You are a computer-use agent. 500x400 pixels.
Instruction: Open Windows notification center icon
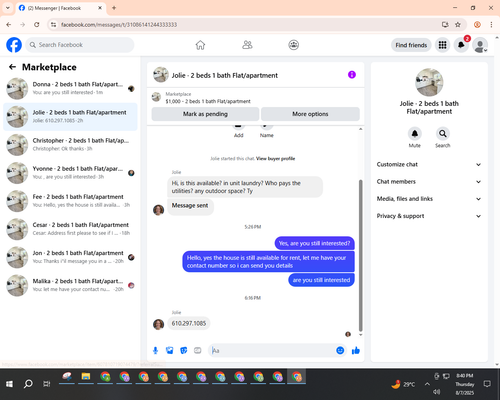pyautogui.click(x=487, y=384)
